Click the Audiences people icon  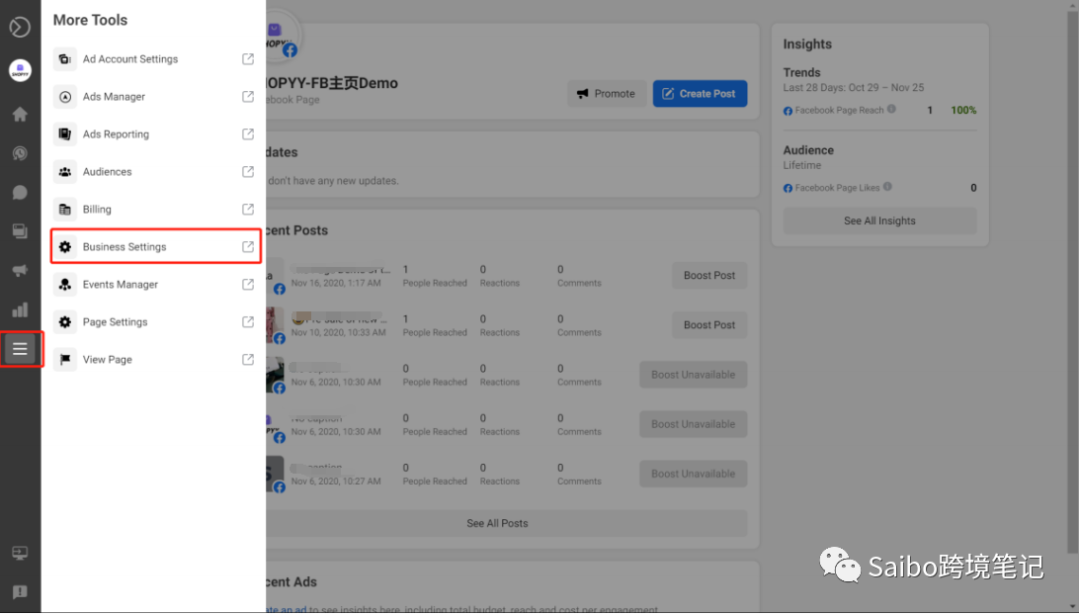click(x=65, y=171)
